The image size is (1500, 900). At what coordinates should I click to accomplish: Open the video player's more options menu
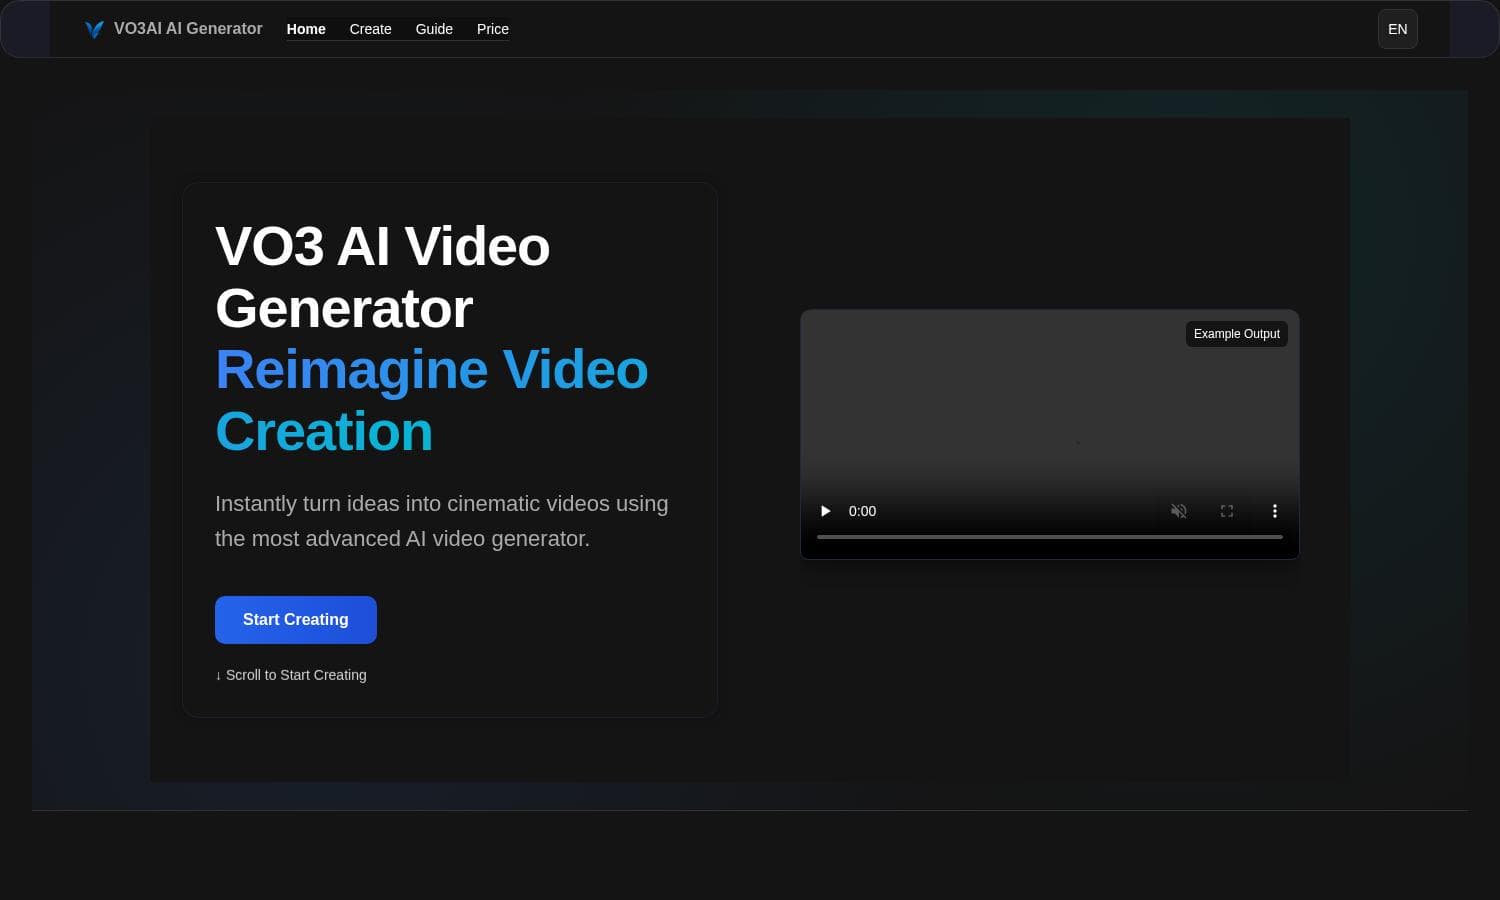1275,511
